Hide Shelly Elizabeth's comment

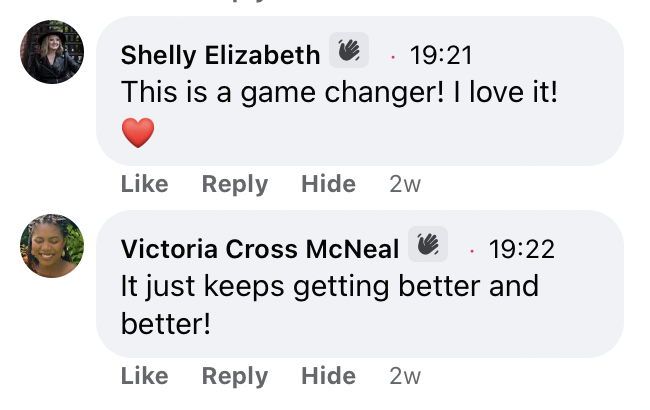(x=328, y=184)
